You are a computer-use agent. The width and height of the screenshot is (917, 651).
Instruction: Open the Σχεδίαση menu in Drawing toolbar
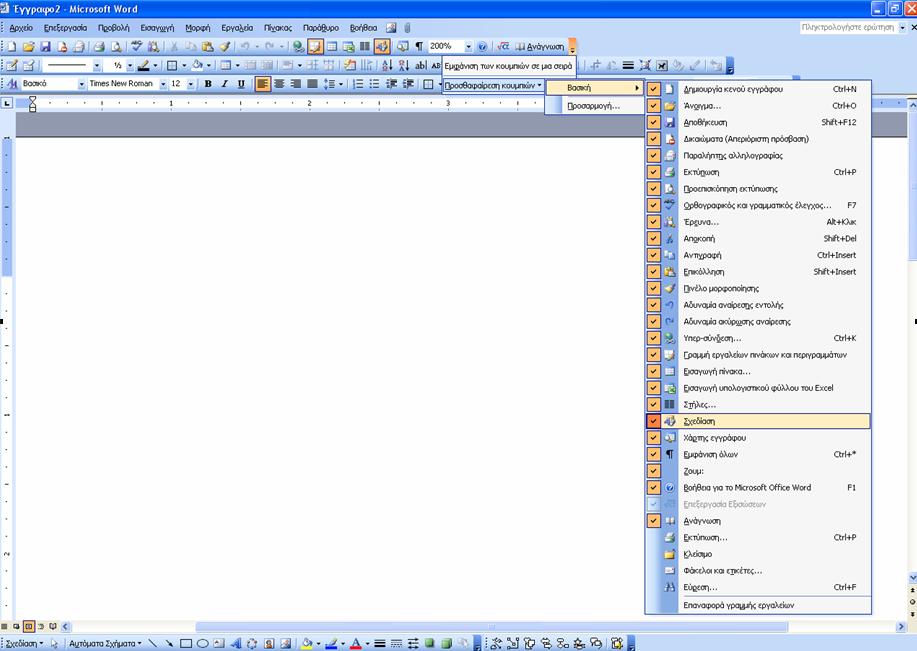tap(25, 643)
